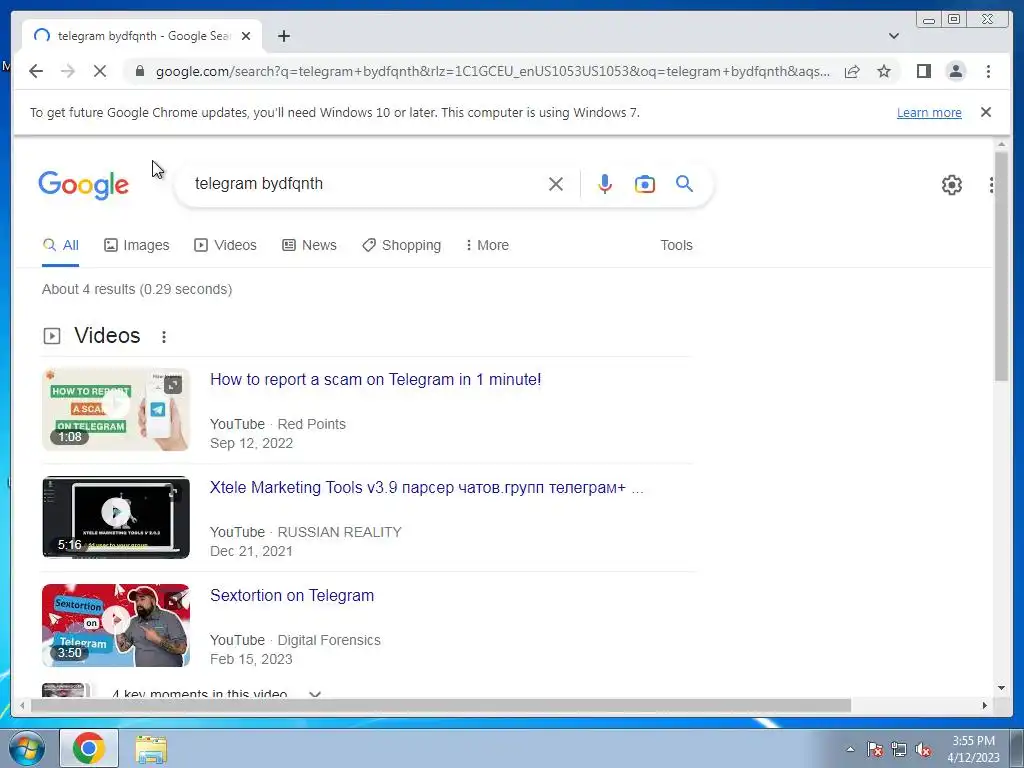Play the Xtele Marketing Tools video thumbnail
Viewport: 1024px width, 768px height.
click(x=116, y=517)
